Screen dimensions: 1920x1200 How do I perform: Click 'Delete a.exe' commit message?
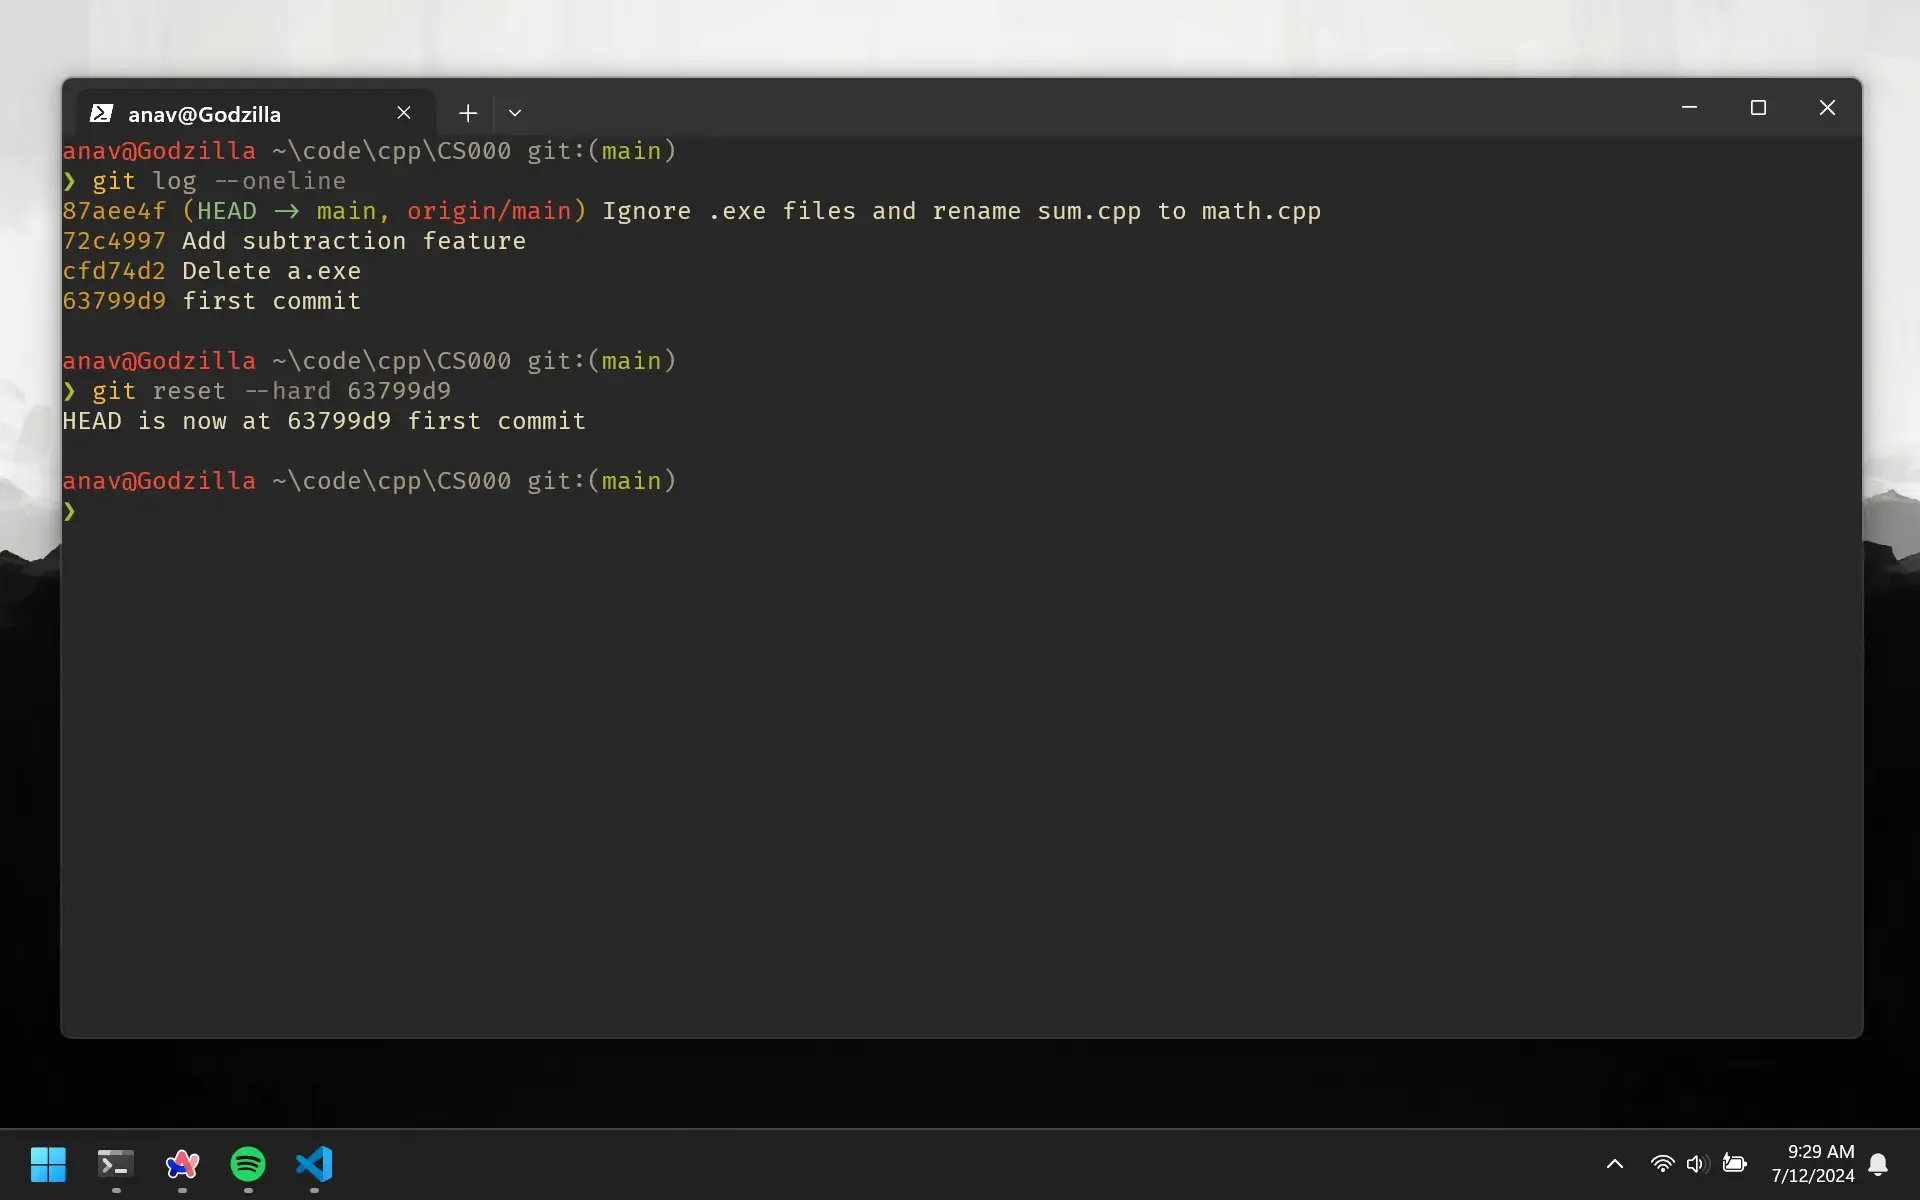(x=271, y=271)
